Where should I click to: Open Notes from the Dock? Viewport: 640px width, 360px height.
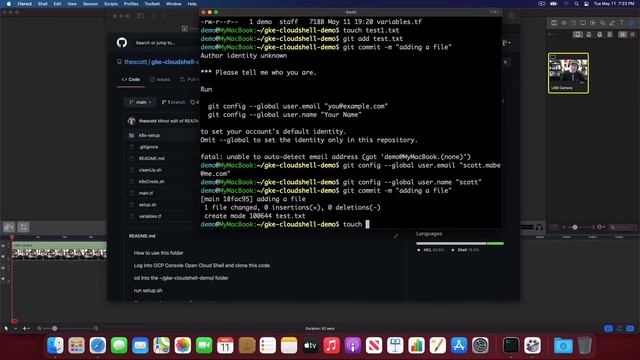pyautogui.click(x=289, y=346)
